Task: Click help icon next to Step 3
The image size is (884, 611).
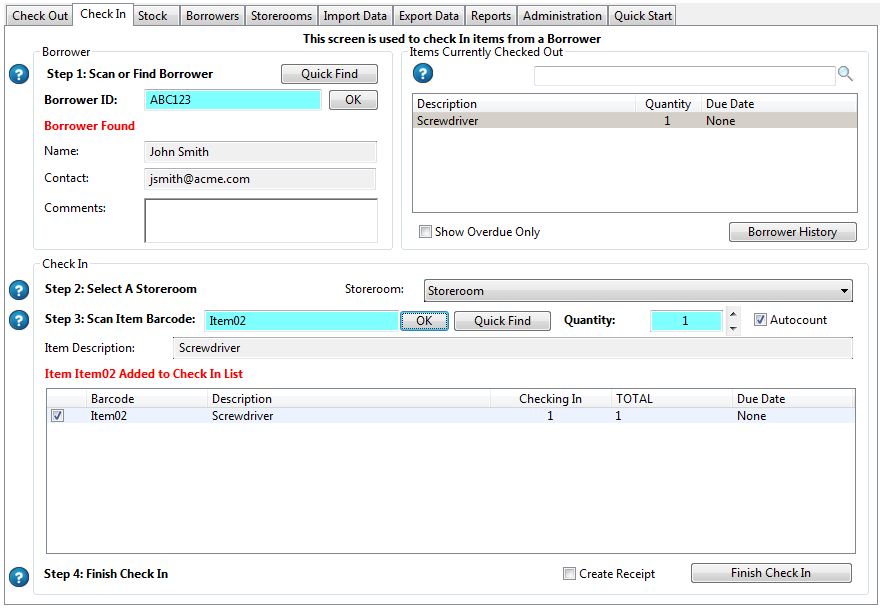Action: click(18, 320)
